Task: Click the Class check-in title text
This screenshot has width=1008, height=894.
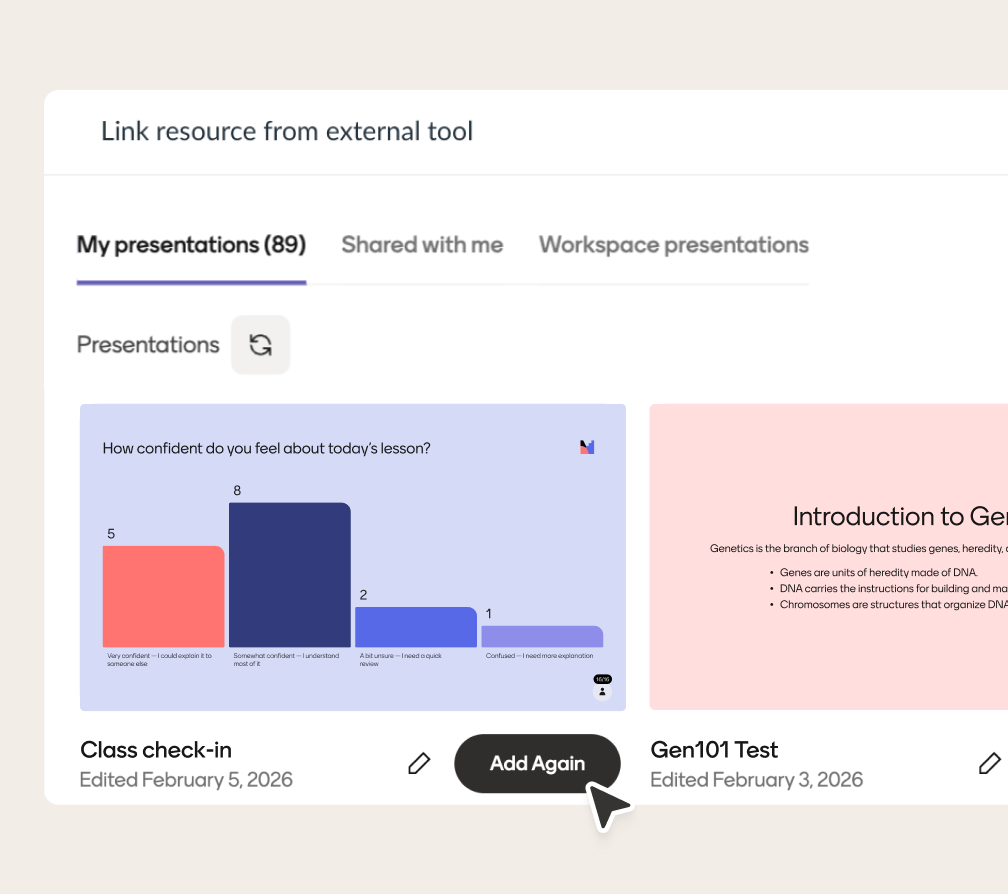Action: coord(156,750)
